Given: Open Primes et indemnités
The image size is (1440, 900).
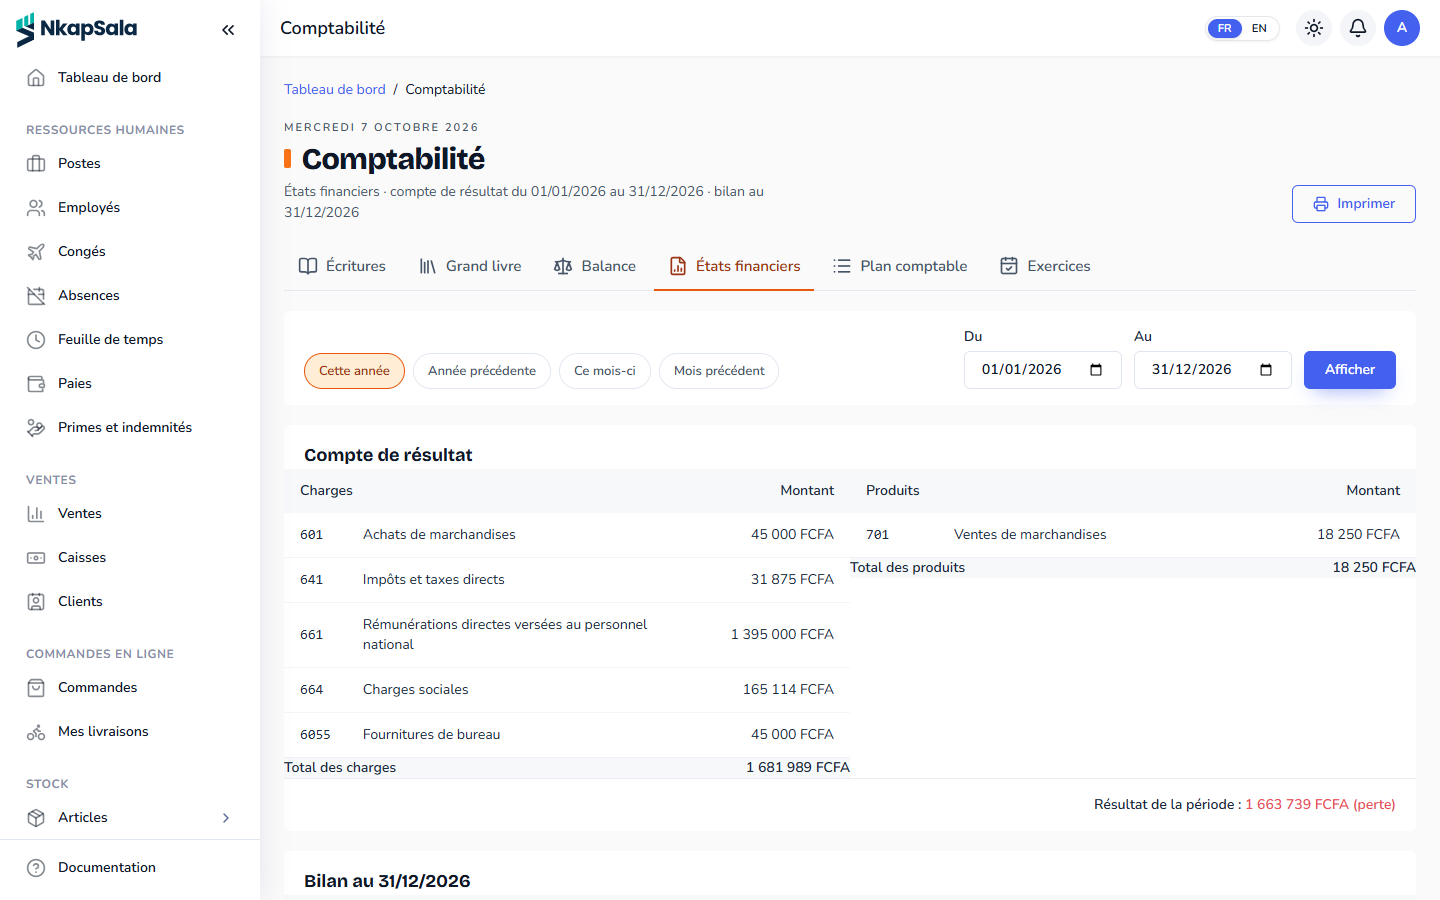Looking at the screenshot, I should pyautogui.click(x=130, y=427).
